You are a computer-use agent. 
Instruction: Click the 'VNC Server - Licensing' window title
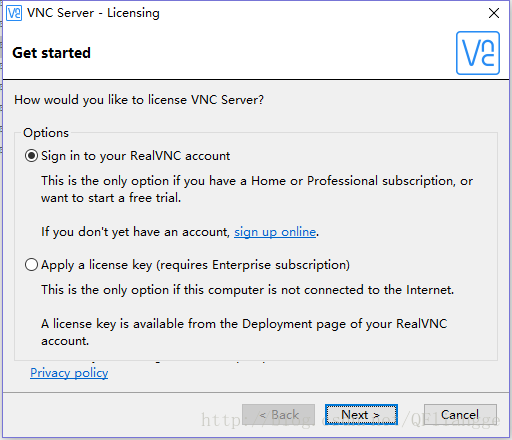pos(93,13)
